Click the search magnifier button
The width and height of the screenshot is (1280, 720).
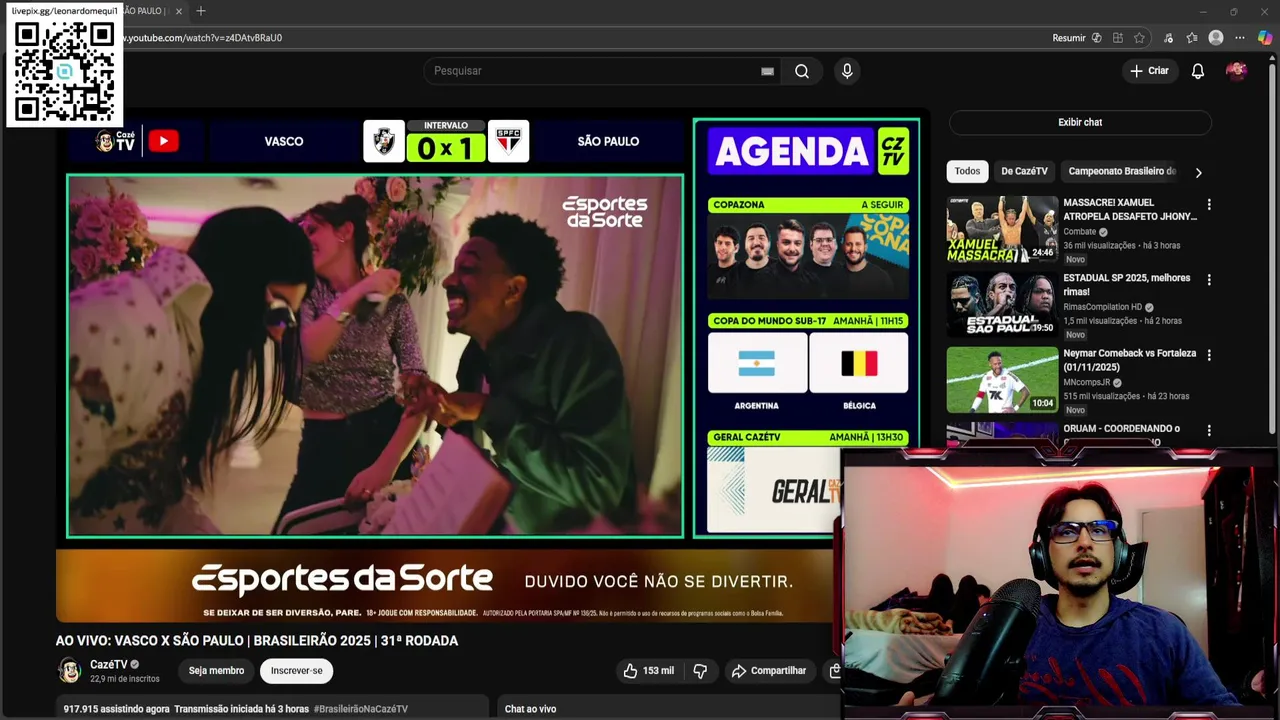point(802,71)
